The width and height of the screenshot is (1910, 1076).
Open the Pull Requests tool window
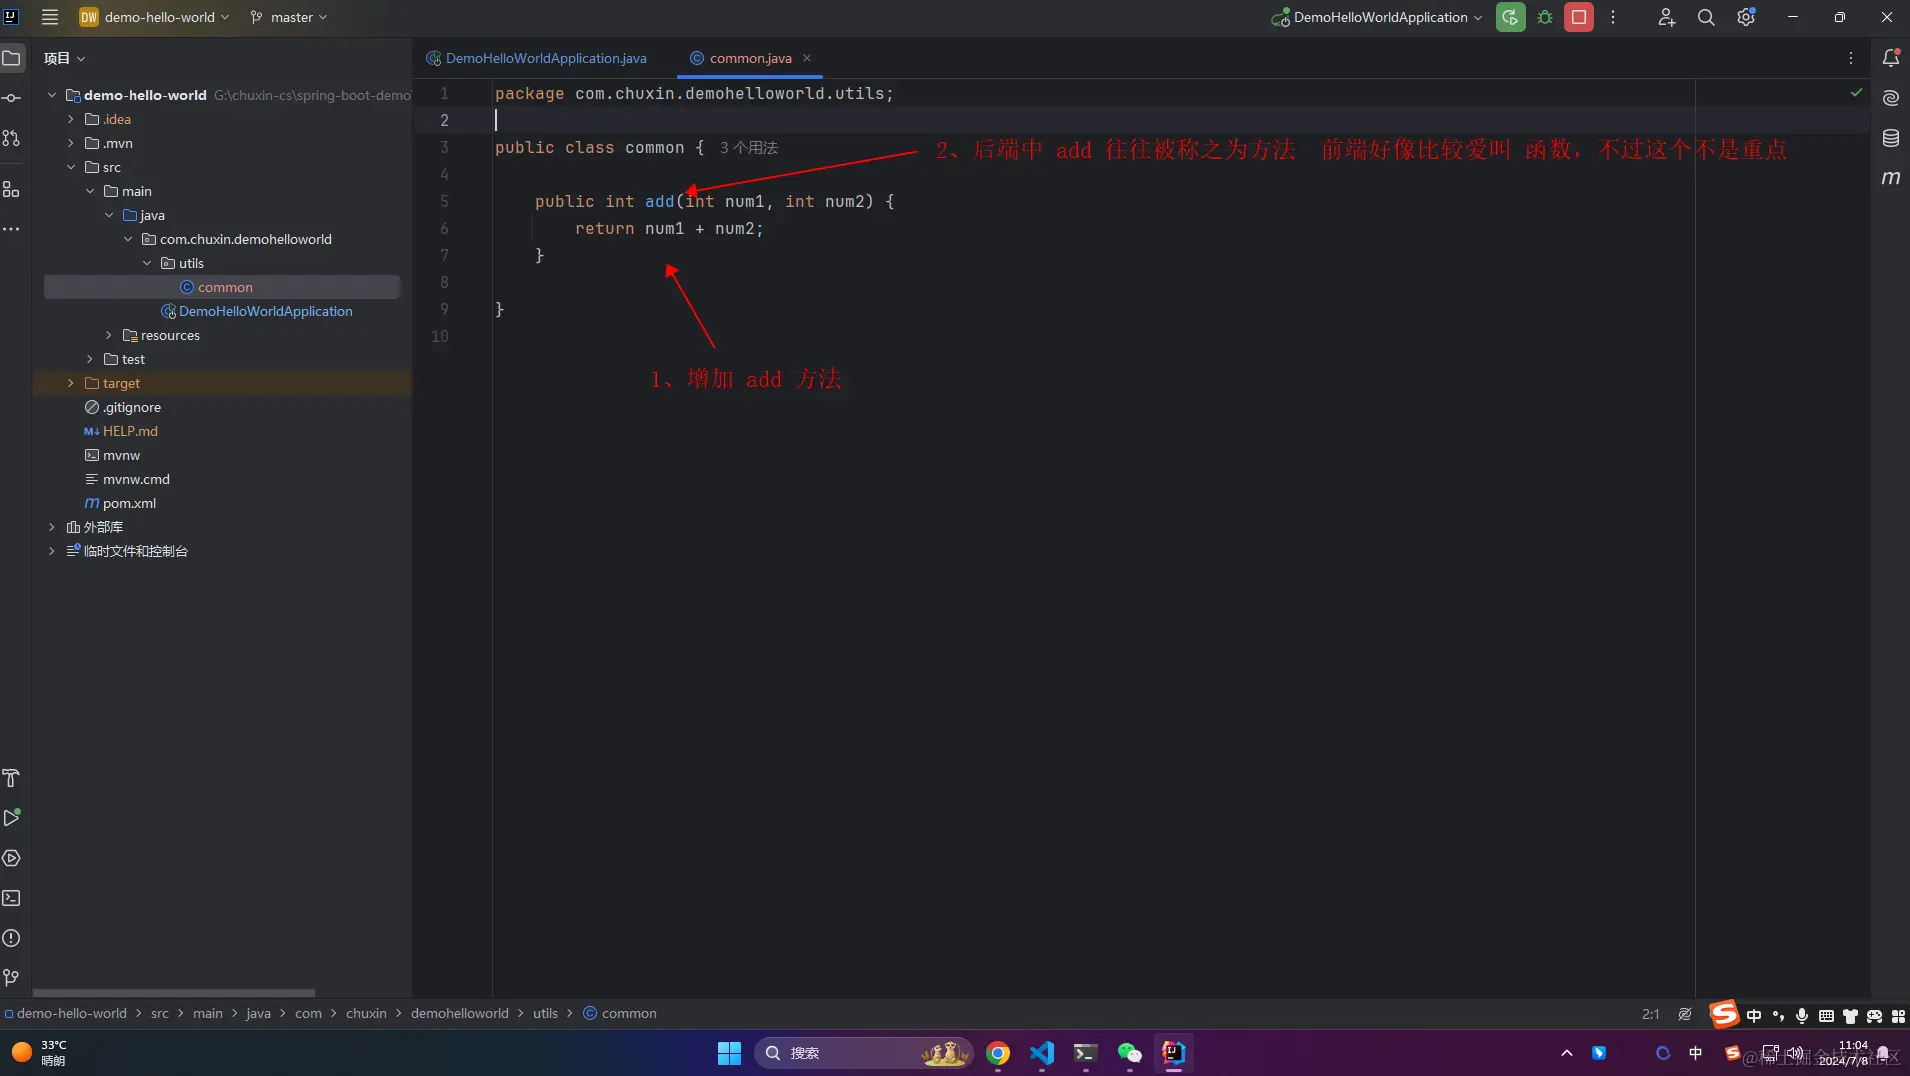click(x=12, y=138)
